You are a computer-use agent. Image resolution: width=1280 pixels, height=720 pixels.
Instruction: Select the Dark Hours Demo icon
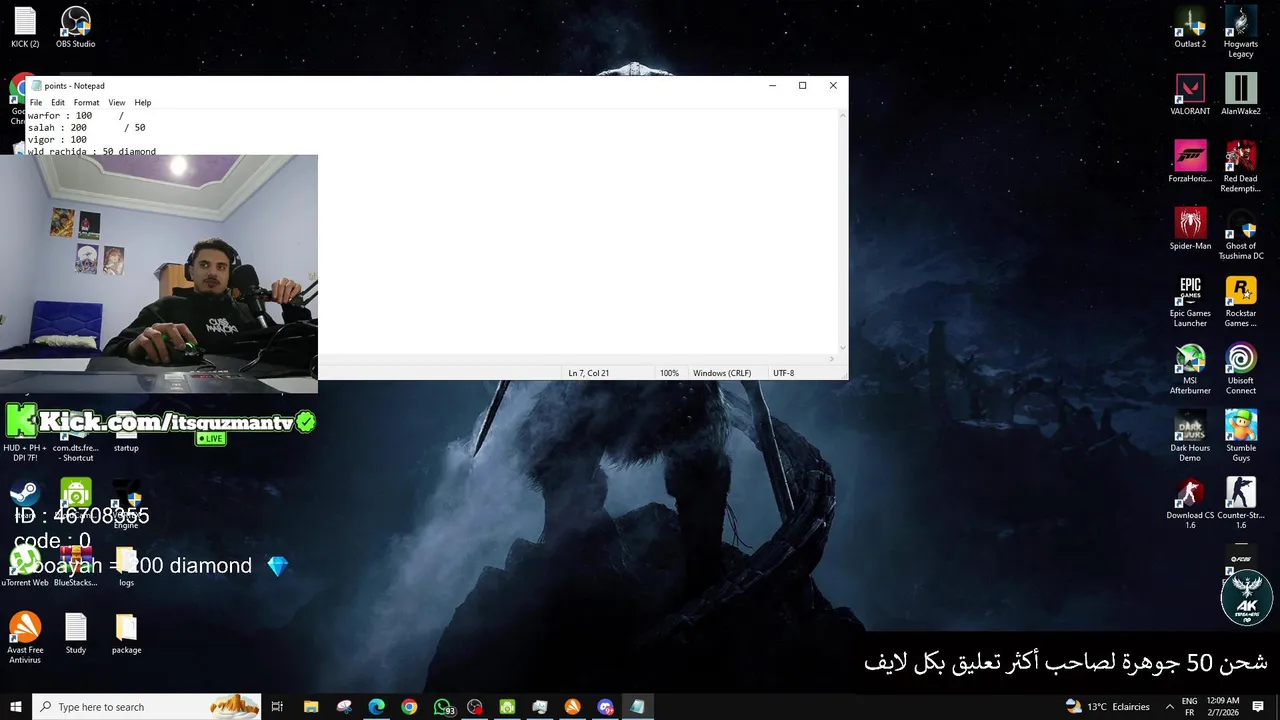(1190, 435)
